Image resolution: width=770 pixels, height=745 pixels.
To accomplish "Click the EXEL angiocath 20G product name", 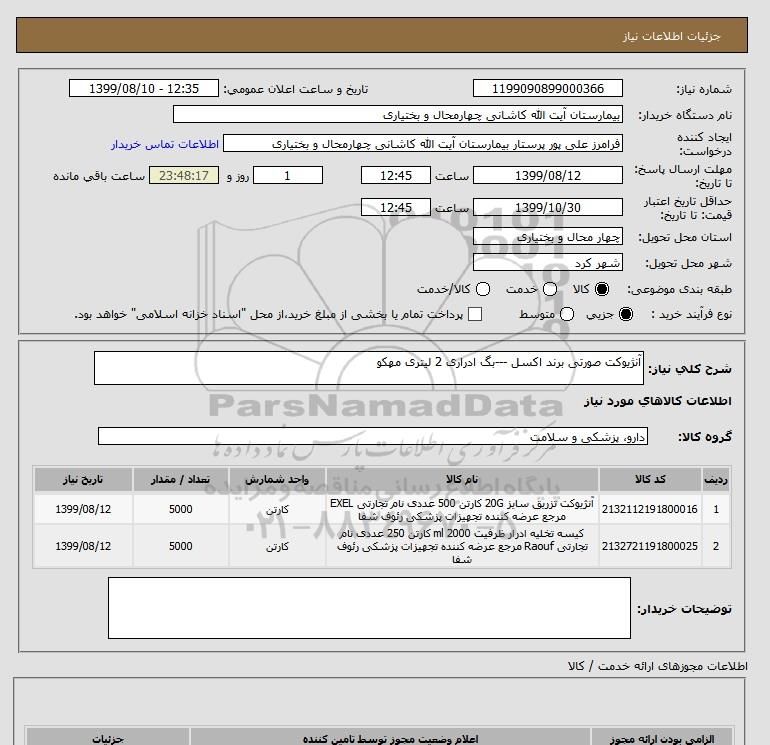I will (462, 510).
